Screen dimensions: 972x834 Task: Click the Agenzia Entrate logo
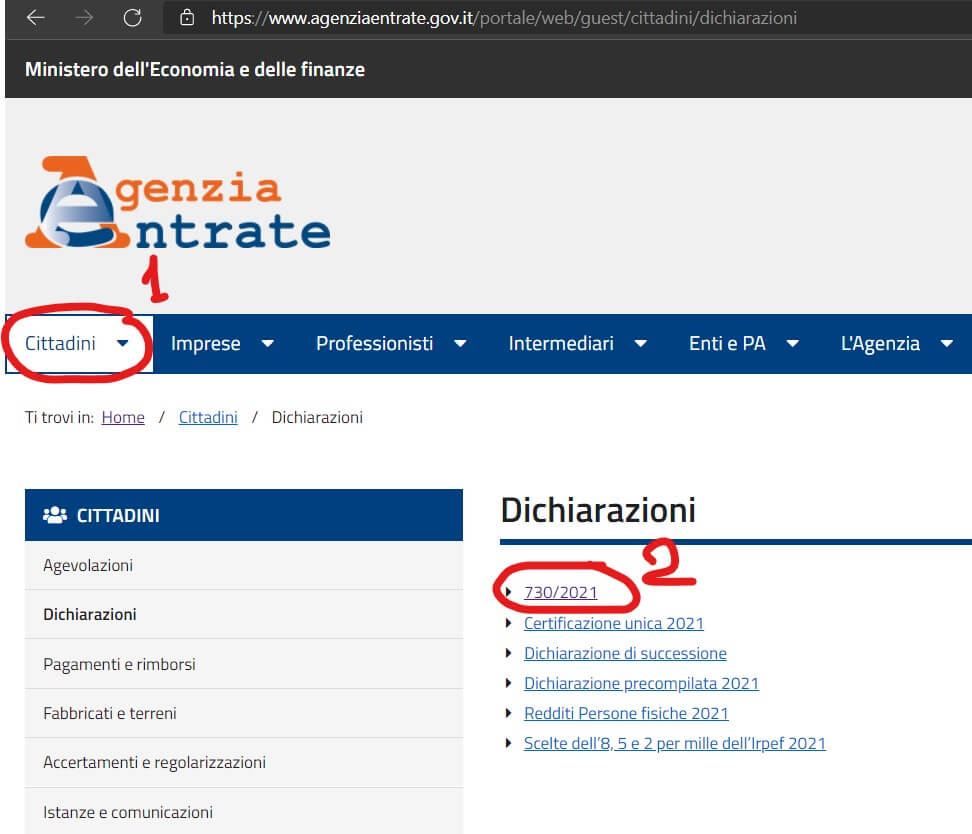(177, 204)
